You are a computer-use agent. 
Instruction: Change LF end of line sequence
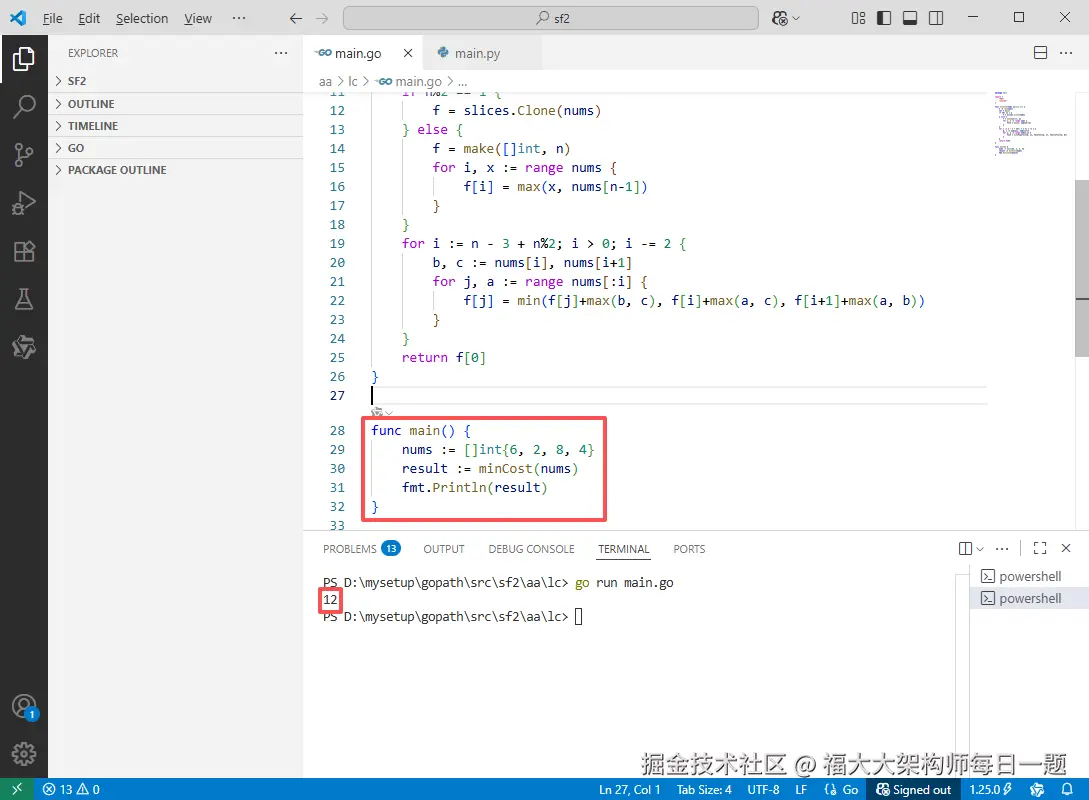[x=801, y=789]
